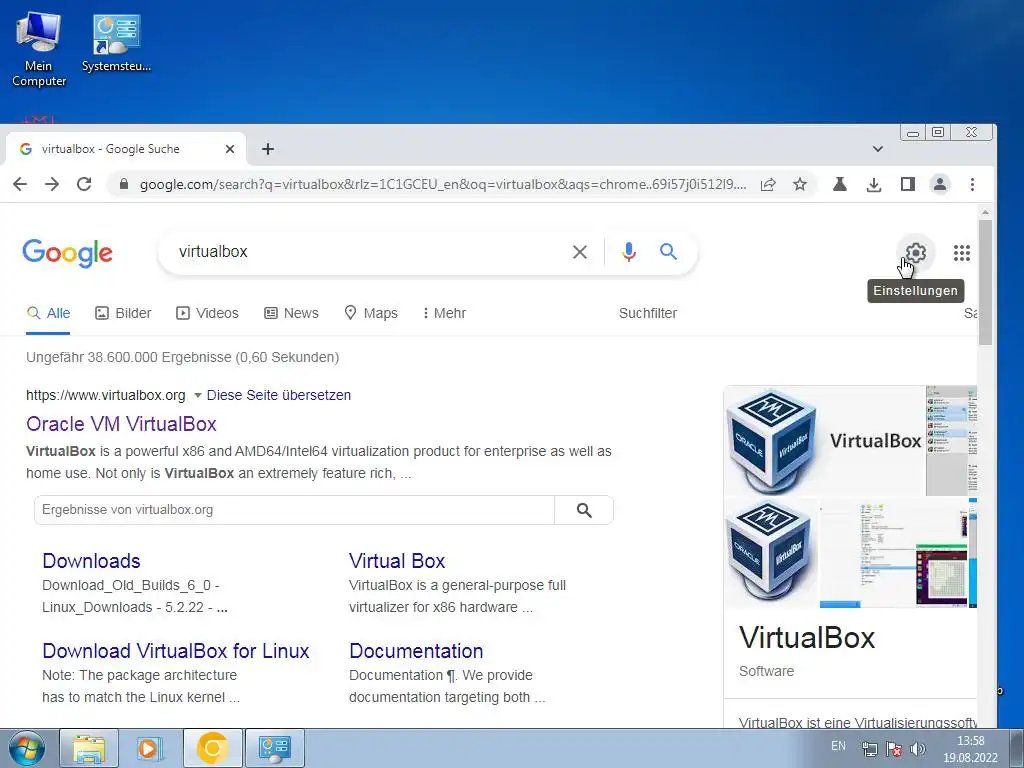Start voice search with microphone icon
The height and width of the screenshot is (768, 1024).
628,252
